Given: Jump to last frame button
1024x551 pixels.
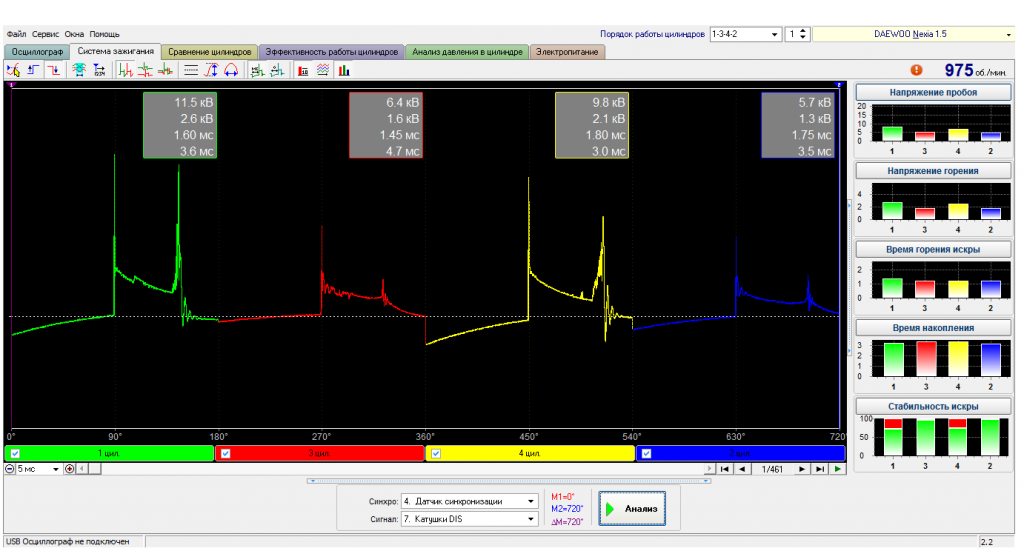Looking at the screenshot, I should click(820, 469).
